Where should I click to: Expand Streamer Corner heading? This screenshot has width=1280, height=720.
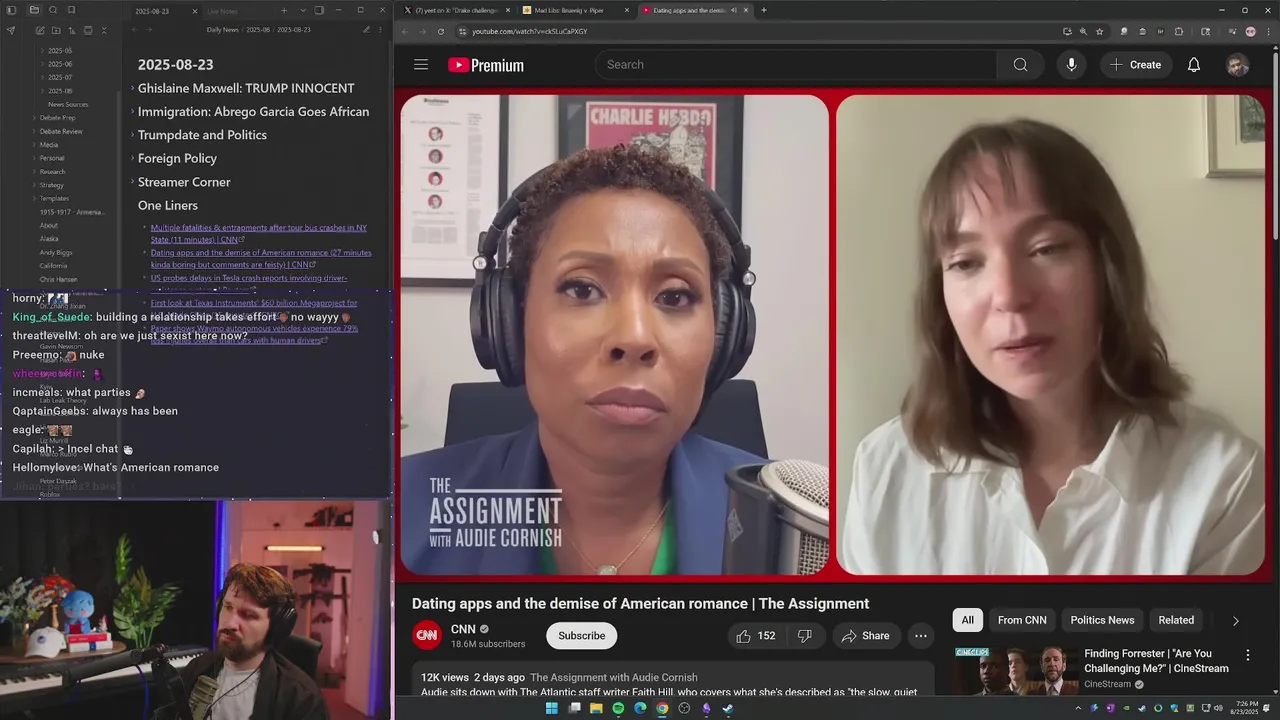(132, 182)
